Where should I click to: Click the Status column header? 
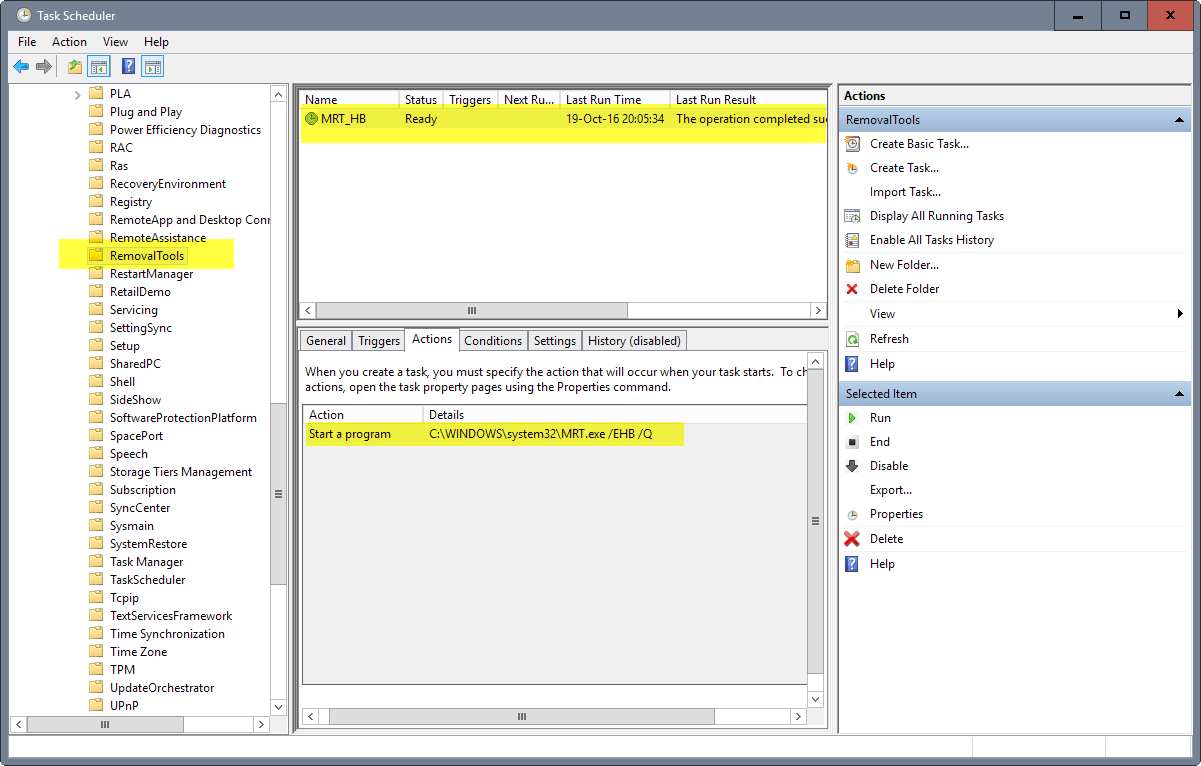(421, 99)
